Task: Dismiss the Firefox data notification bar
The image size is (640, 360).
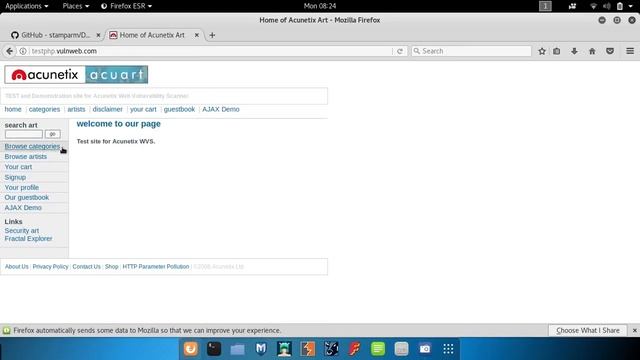Action: point(634,331)
